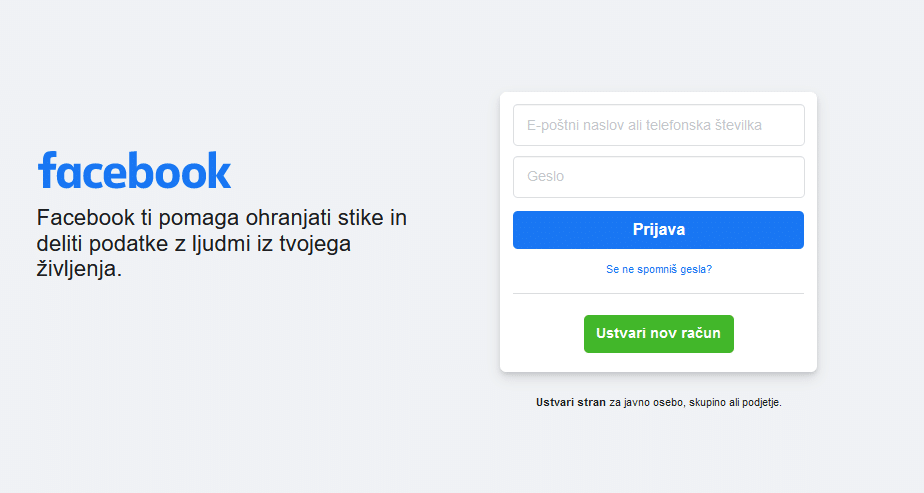
Task: Select the email or phone number input box
Action: coord(658,125)
